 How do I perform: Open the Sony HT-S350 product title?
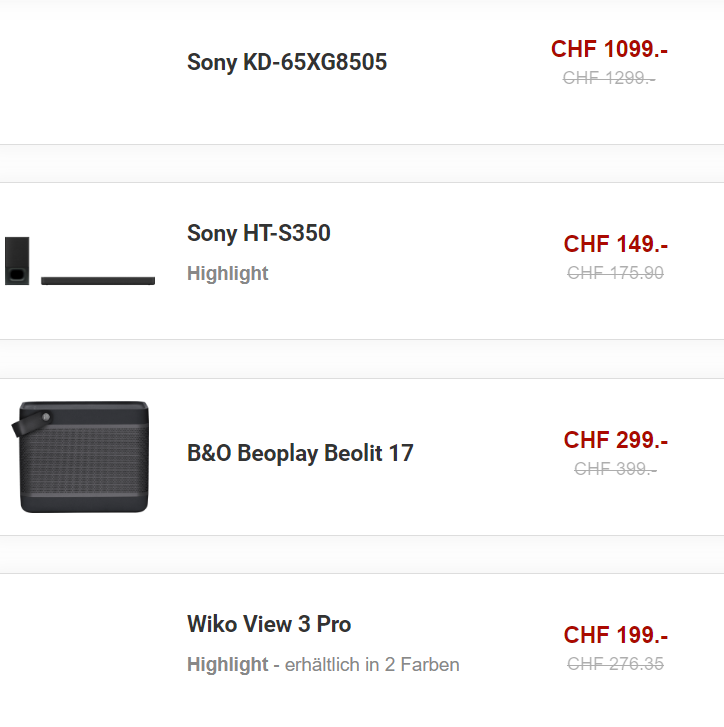pos(259,233)
